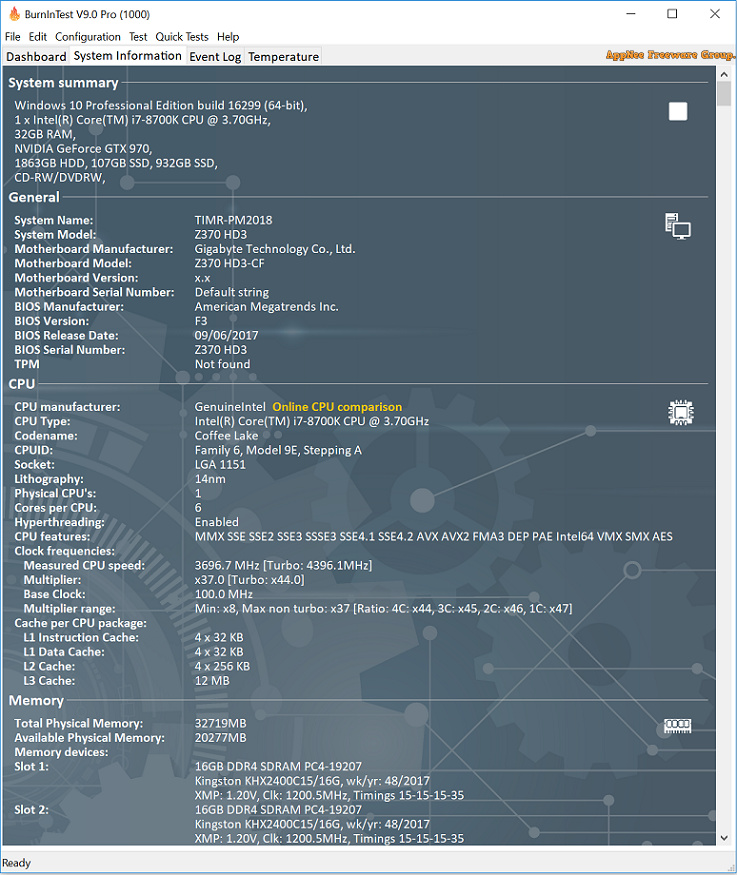
Task: Maximize the BurnInTest window
Action: pos(672,14)
